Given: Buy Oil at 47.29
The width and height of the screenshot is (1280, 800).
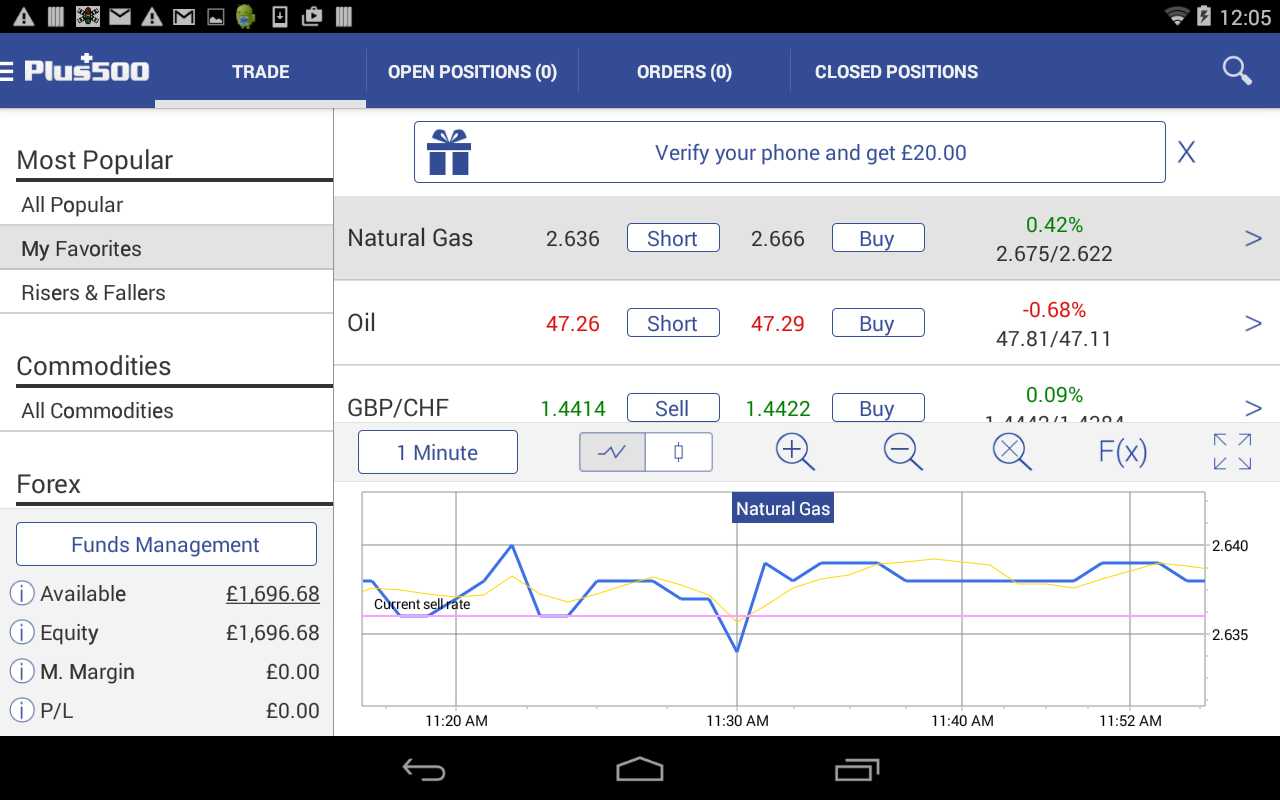Looking at the screenshot, I should click(877, 323).
